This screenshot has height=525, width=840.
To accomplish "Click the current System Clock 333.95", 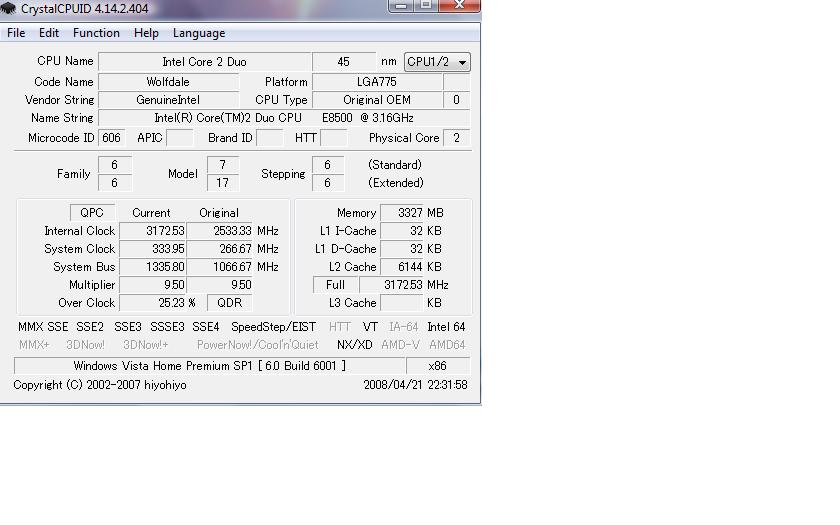I will coord(153,249).
